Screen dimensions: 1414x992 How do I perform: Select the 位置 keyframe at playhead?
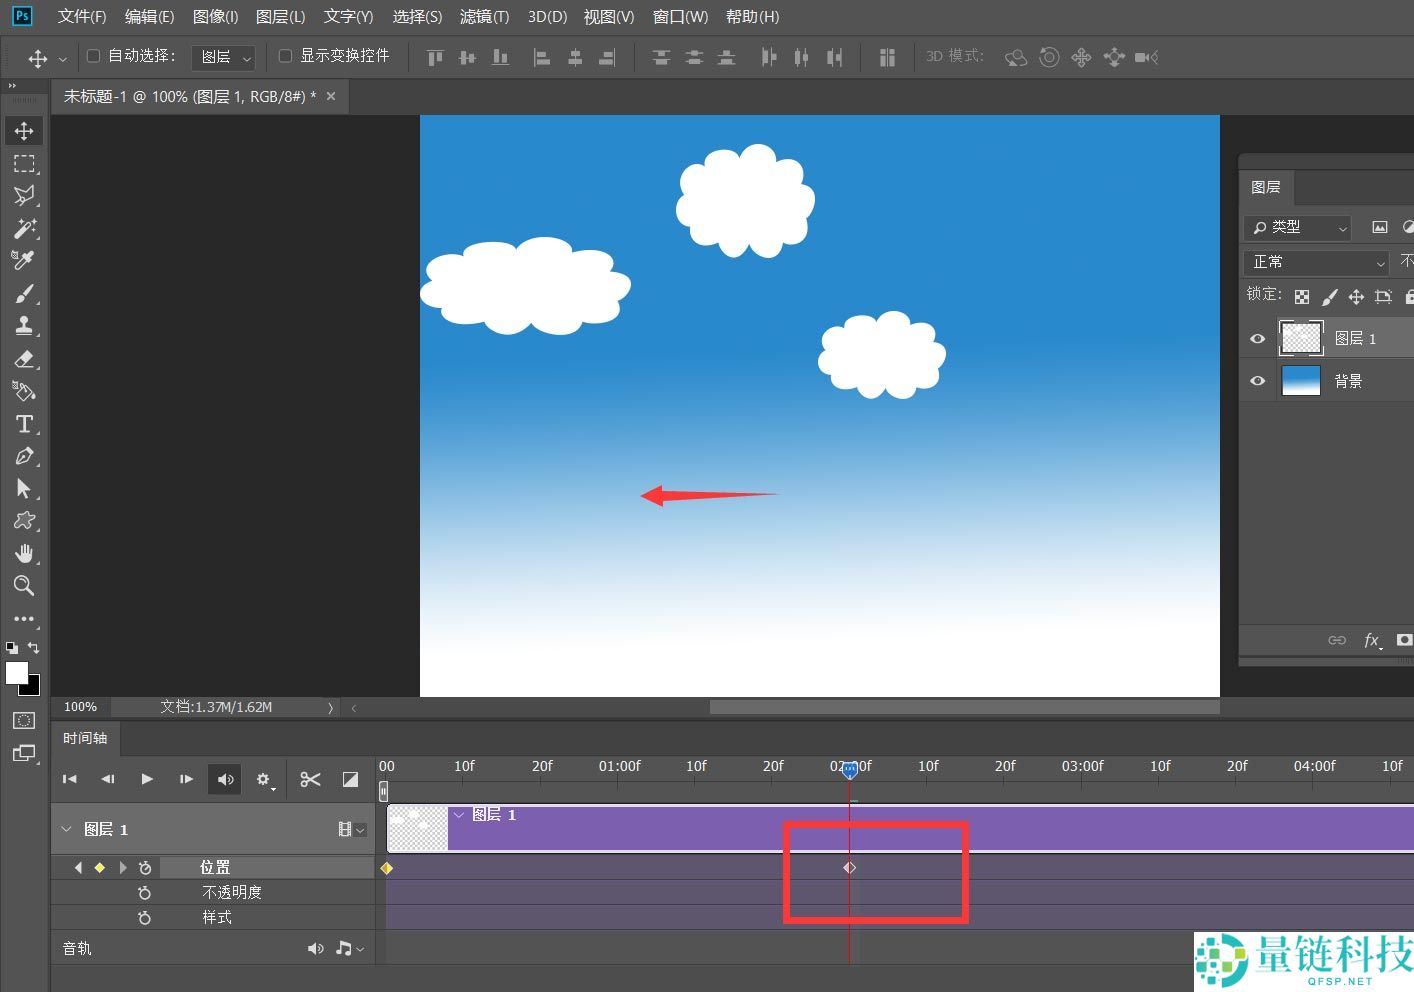tap(849, 868)
